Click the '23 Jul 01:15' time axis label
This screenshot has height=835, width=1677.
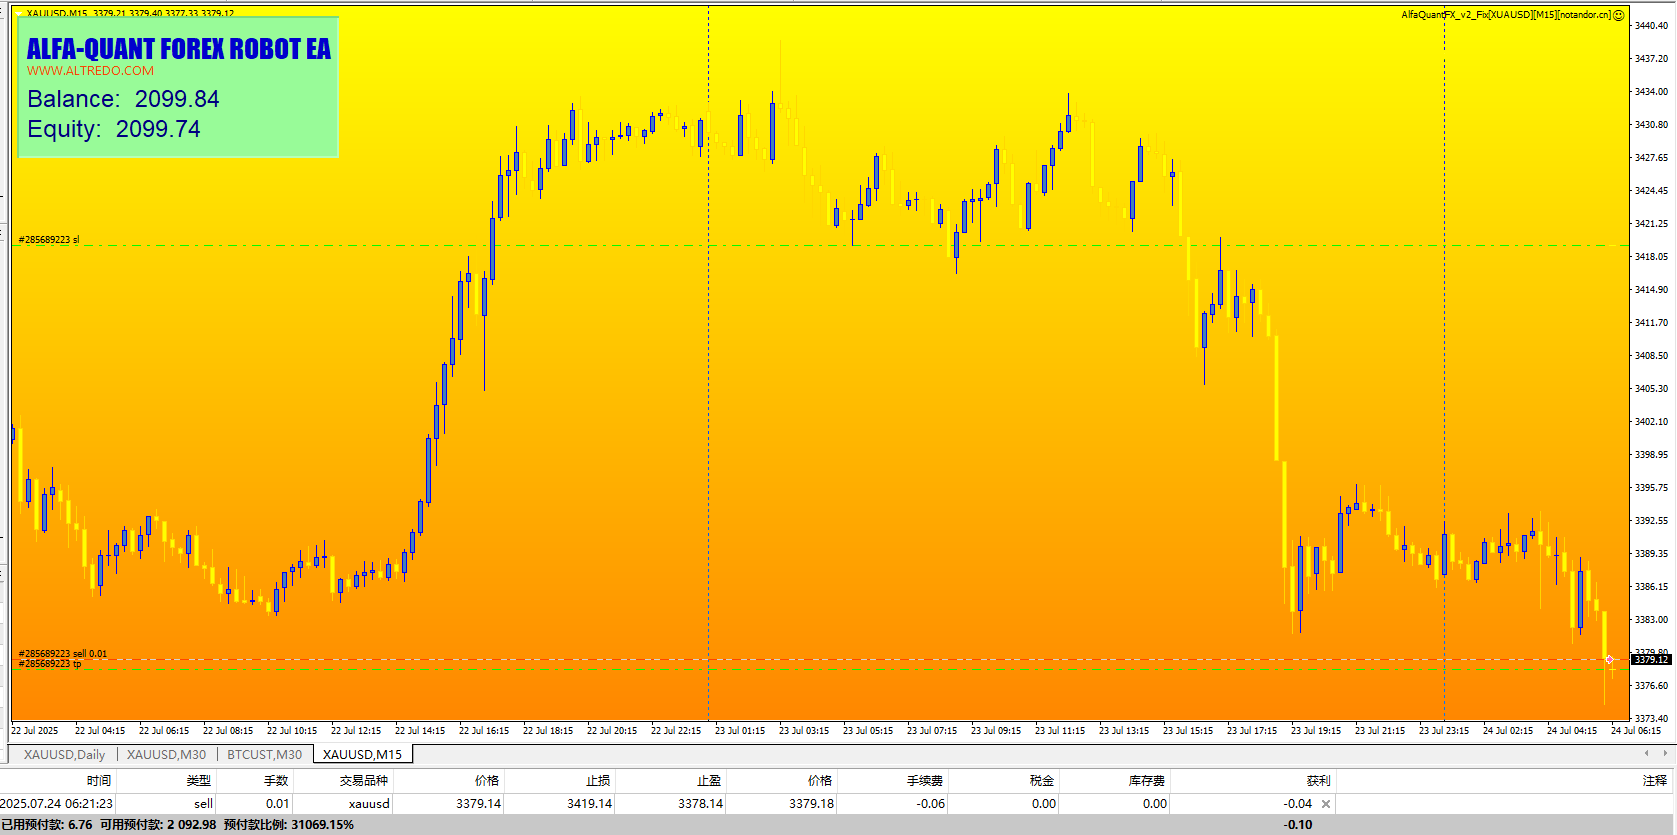pyautogui.click(x=740, y=731)
